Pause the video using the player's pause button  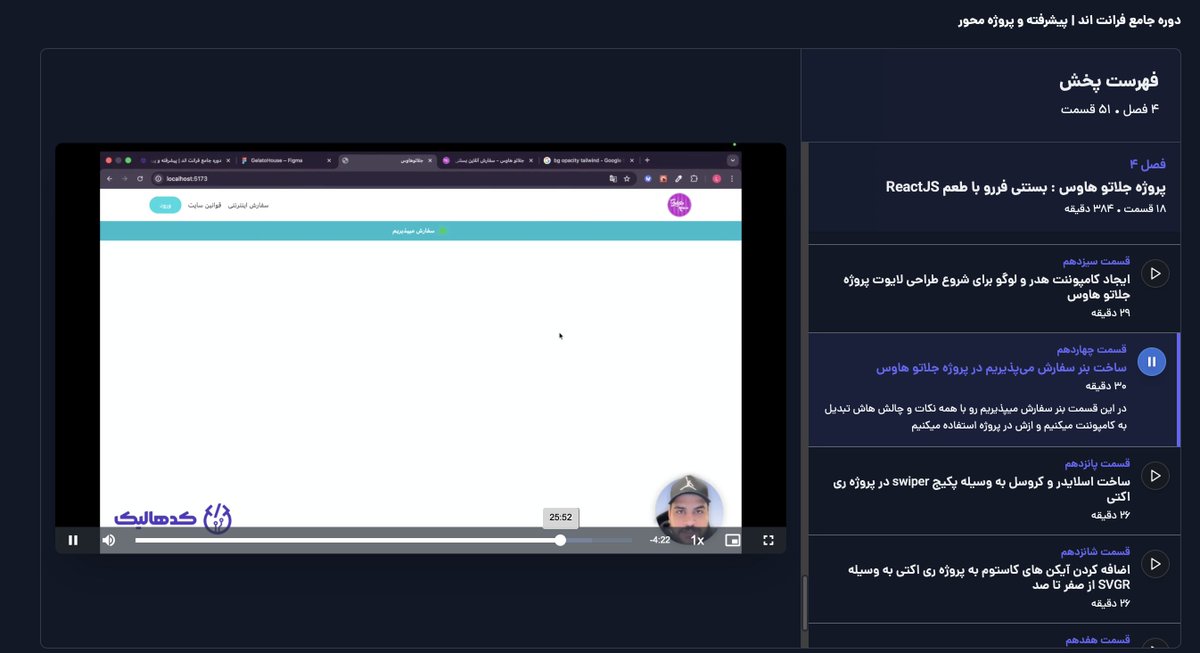tap(73, 540)
